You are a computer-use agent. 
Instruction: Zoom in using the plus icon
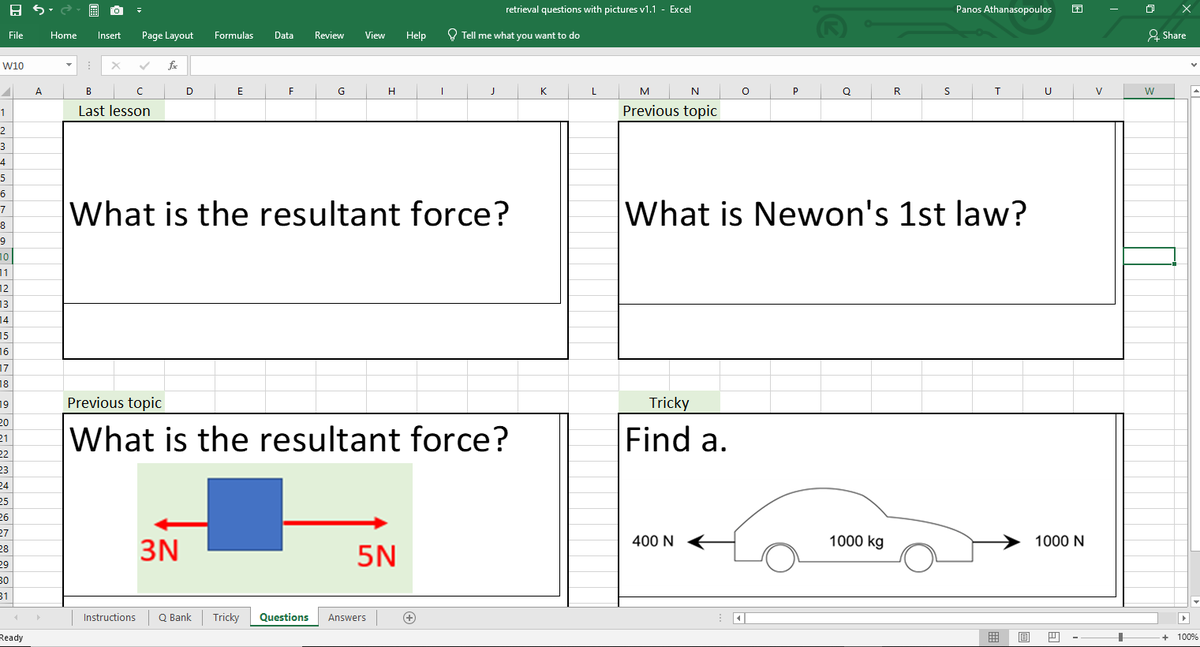click(1166, 637)
